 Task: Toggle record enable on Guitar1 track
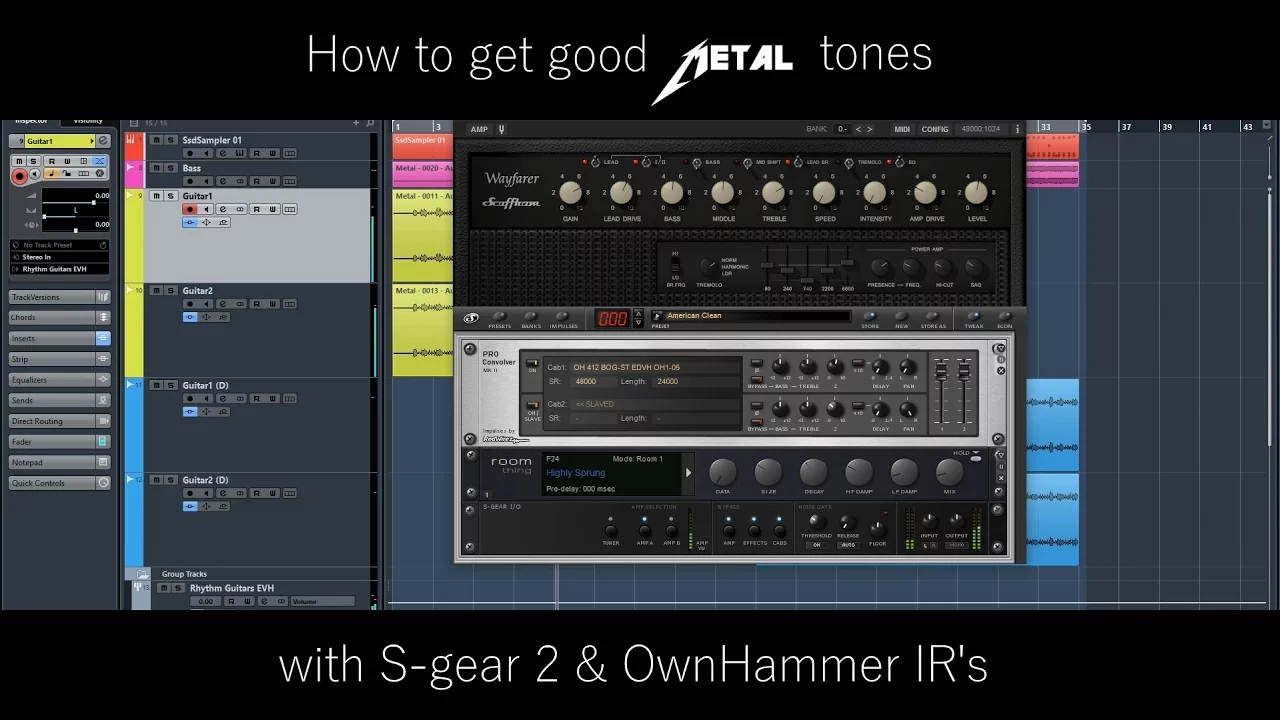[x=189, y=209]
